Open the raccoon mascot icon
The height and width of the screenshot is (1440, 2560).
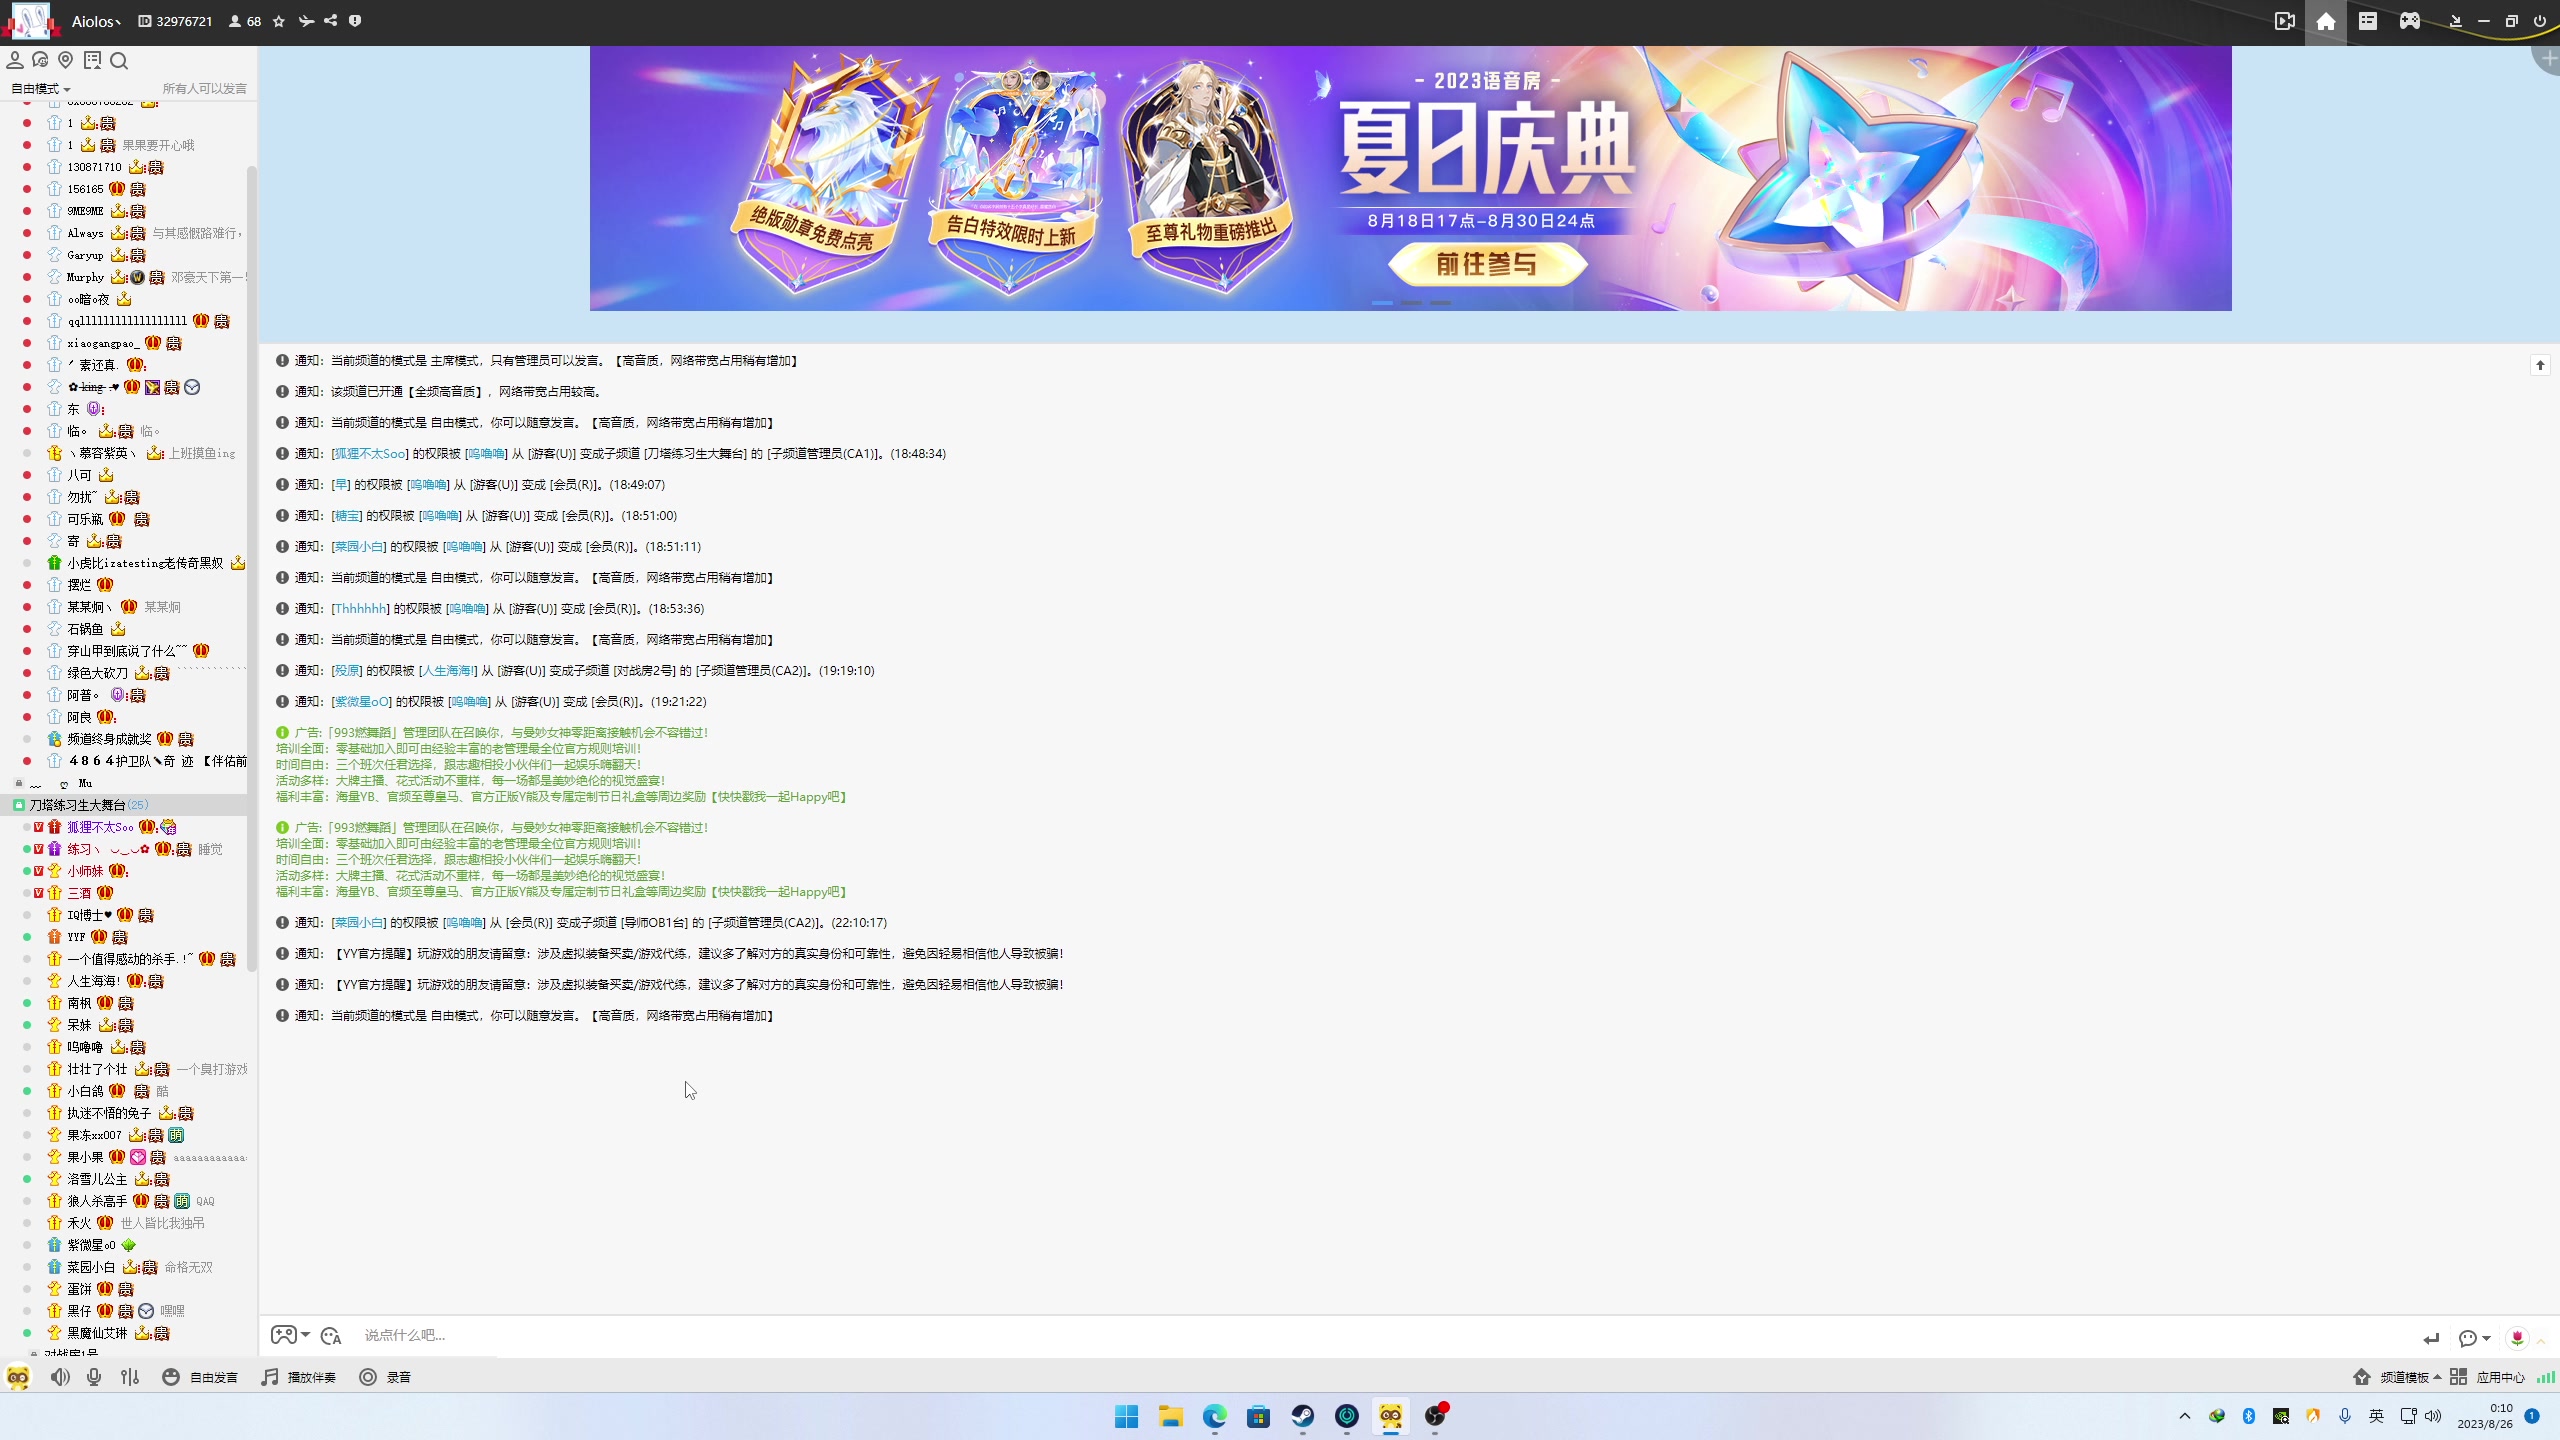coord(18,1377)
